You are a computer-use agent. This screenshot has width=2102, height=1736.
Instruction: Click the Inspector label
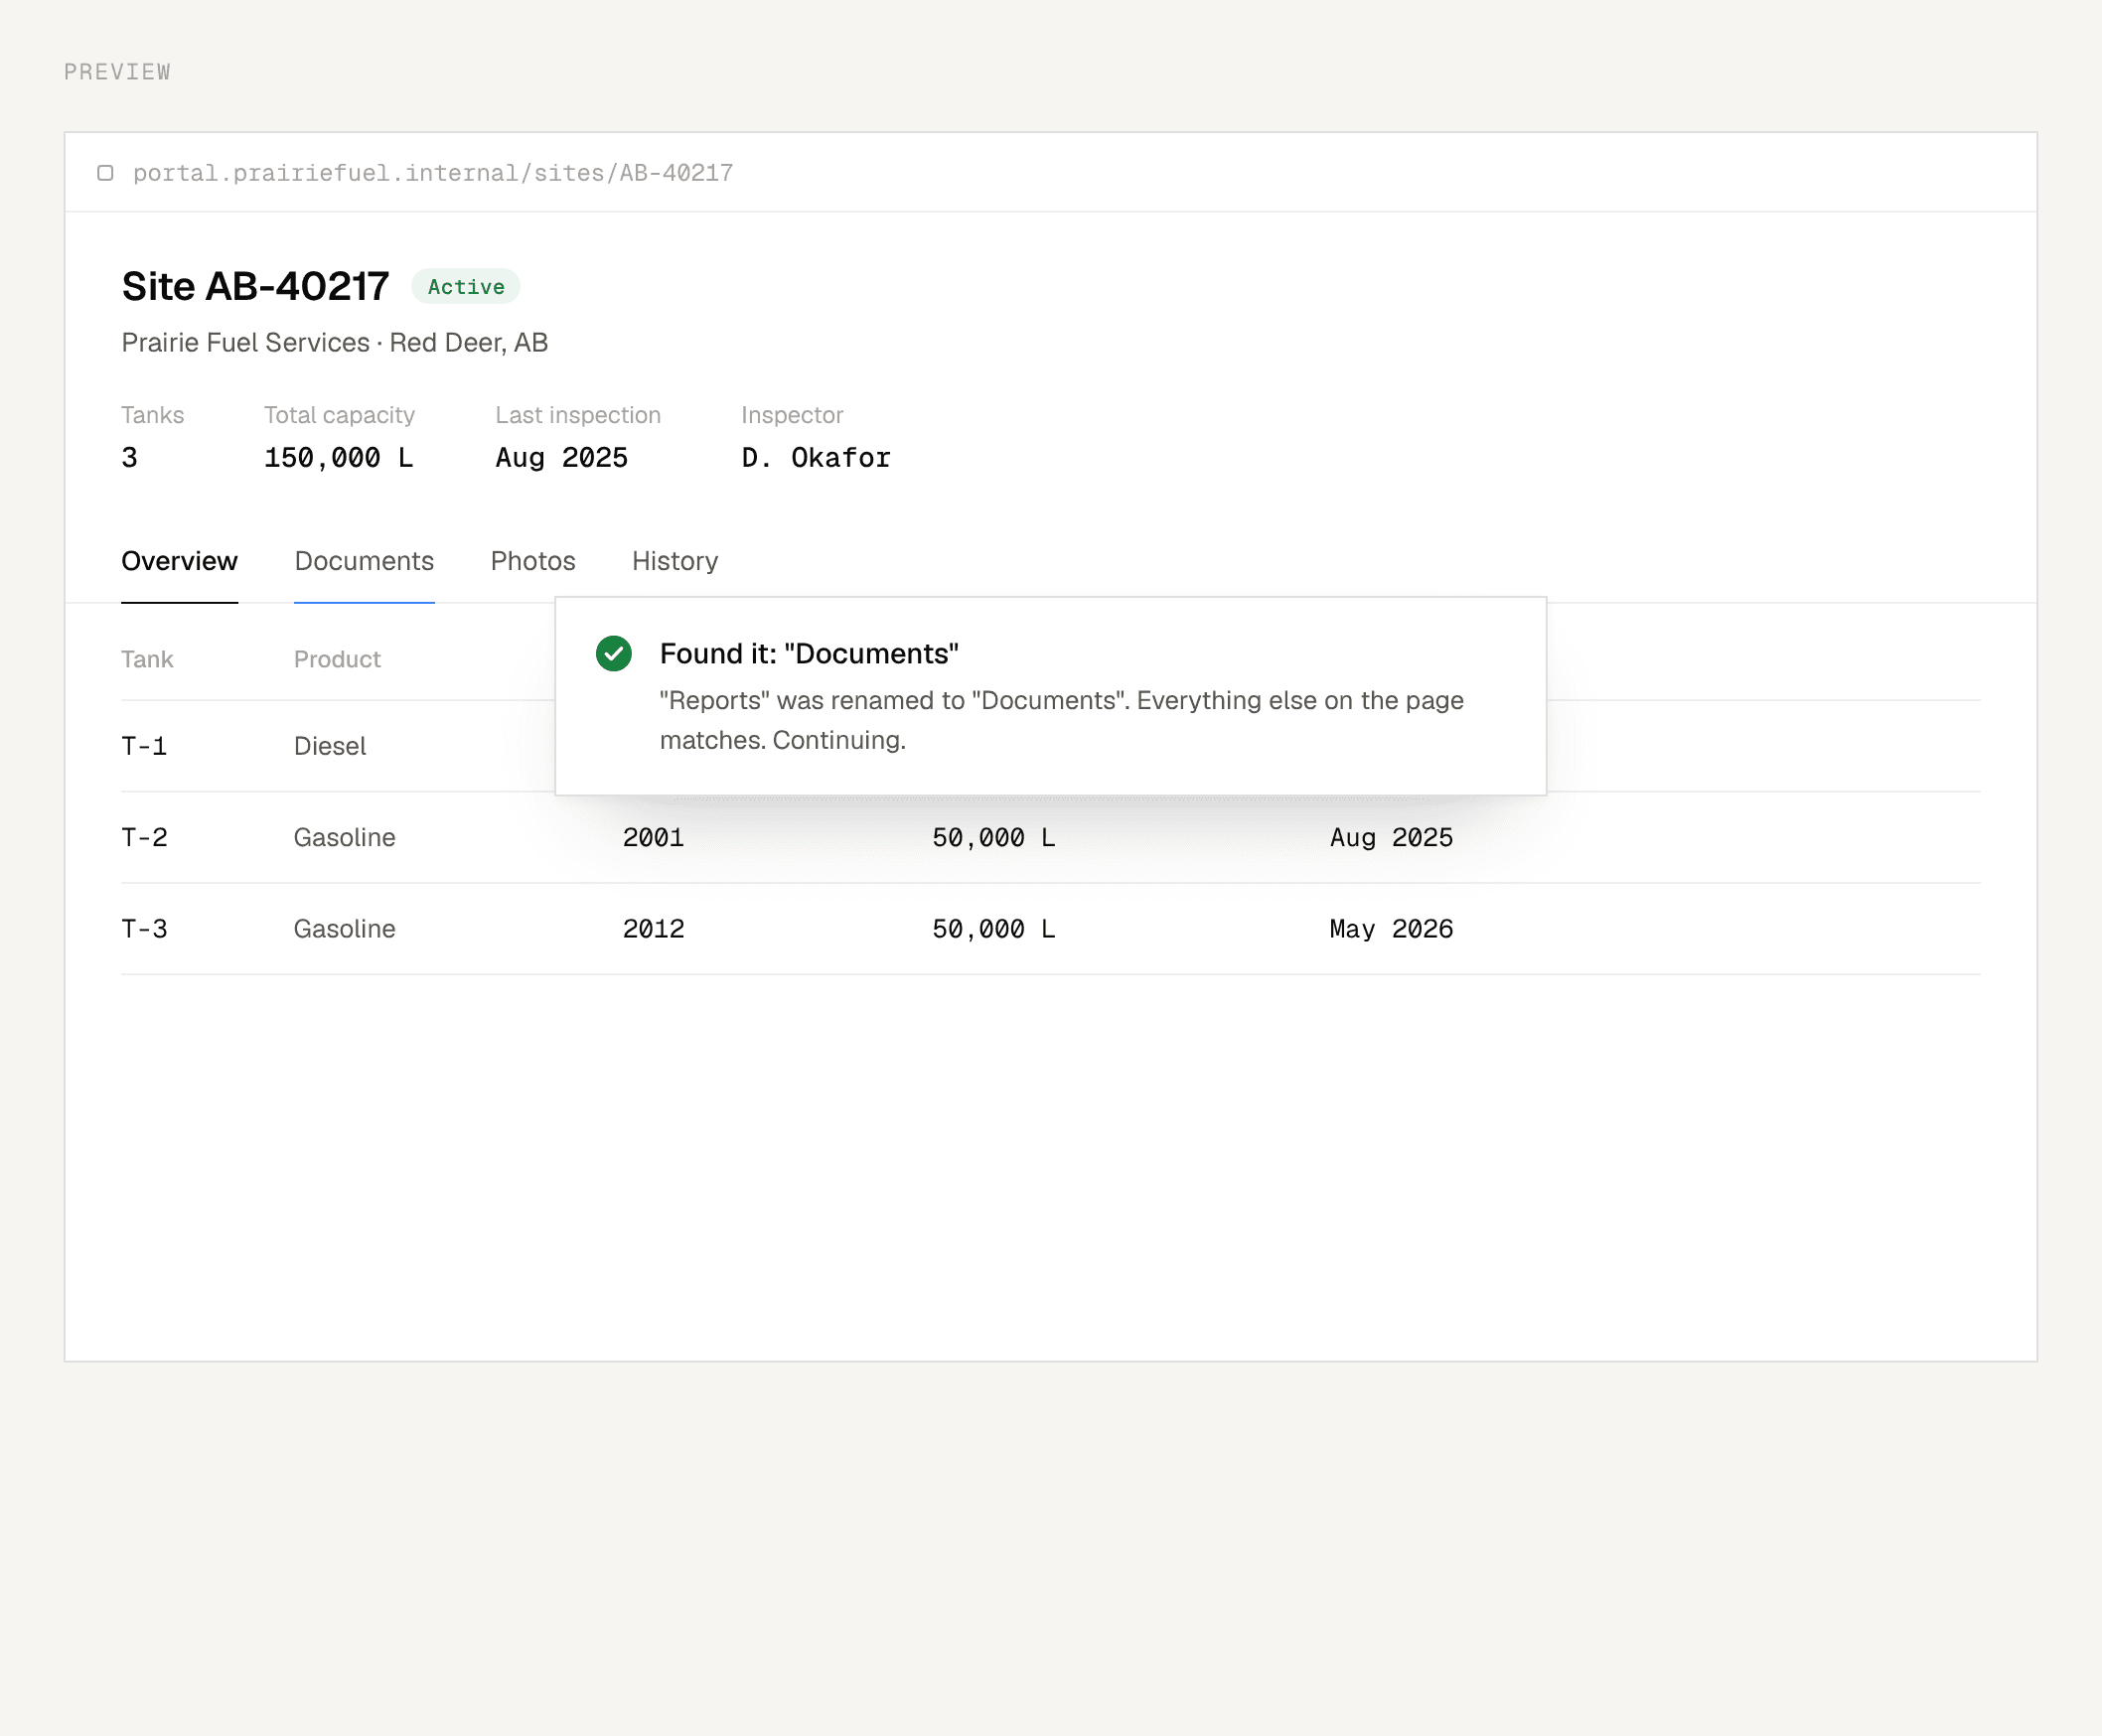[x=792, y=415]
